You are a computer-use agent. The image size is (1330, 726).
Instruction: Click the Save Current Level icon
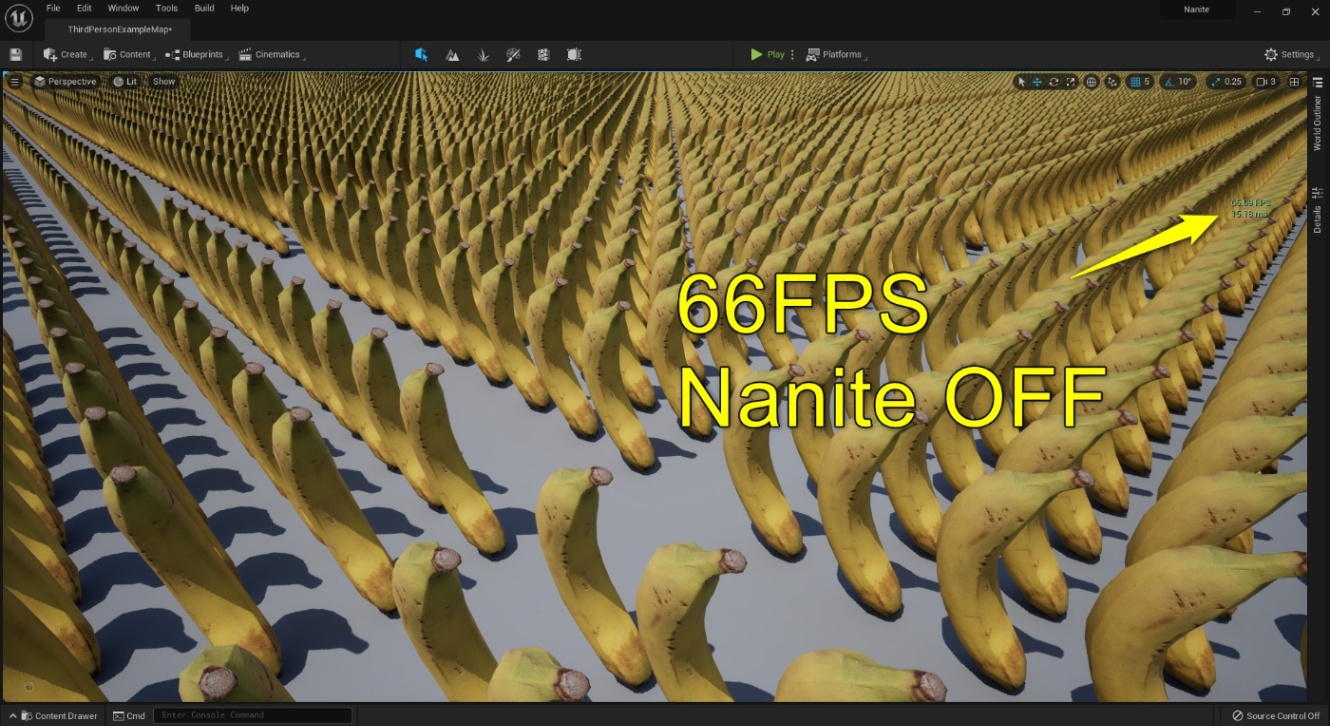(x=15, y=54)
